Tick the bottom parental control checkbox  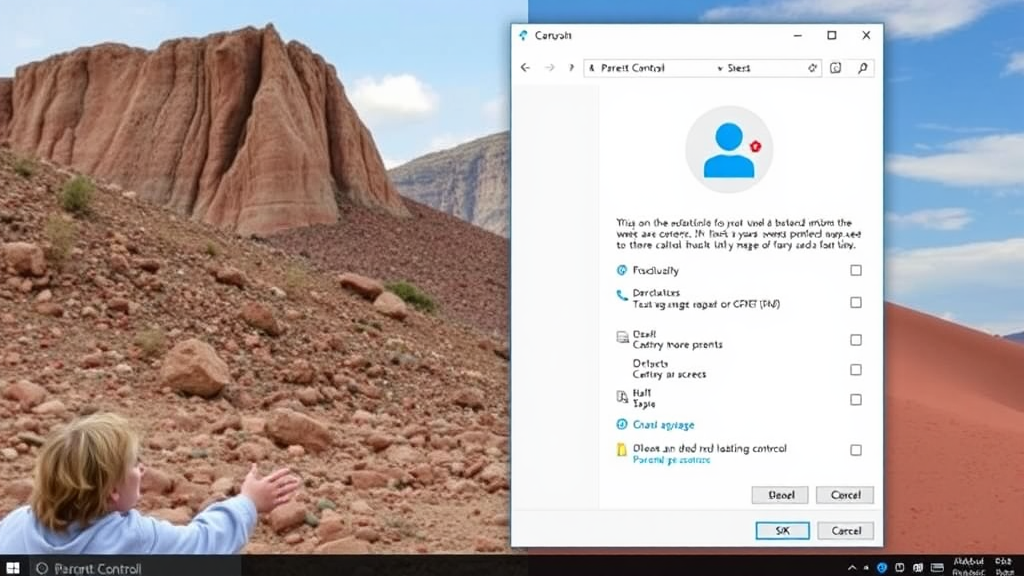(x=855, y=449)
